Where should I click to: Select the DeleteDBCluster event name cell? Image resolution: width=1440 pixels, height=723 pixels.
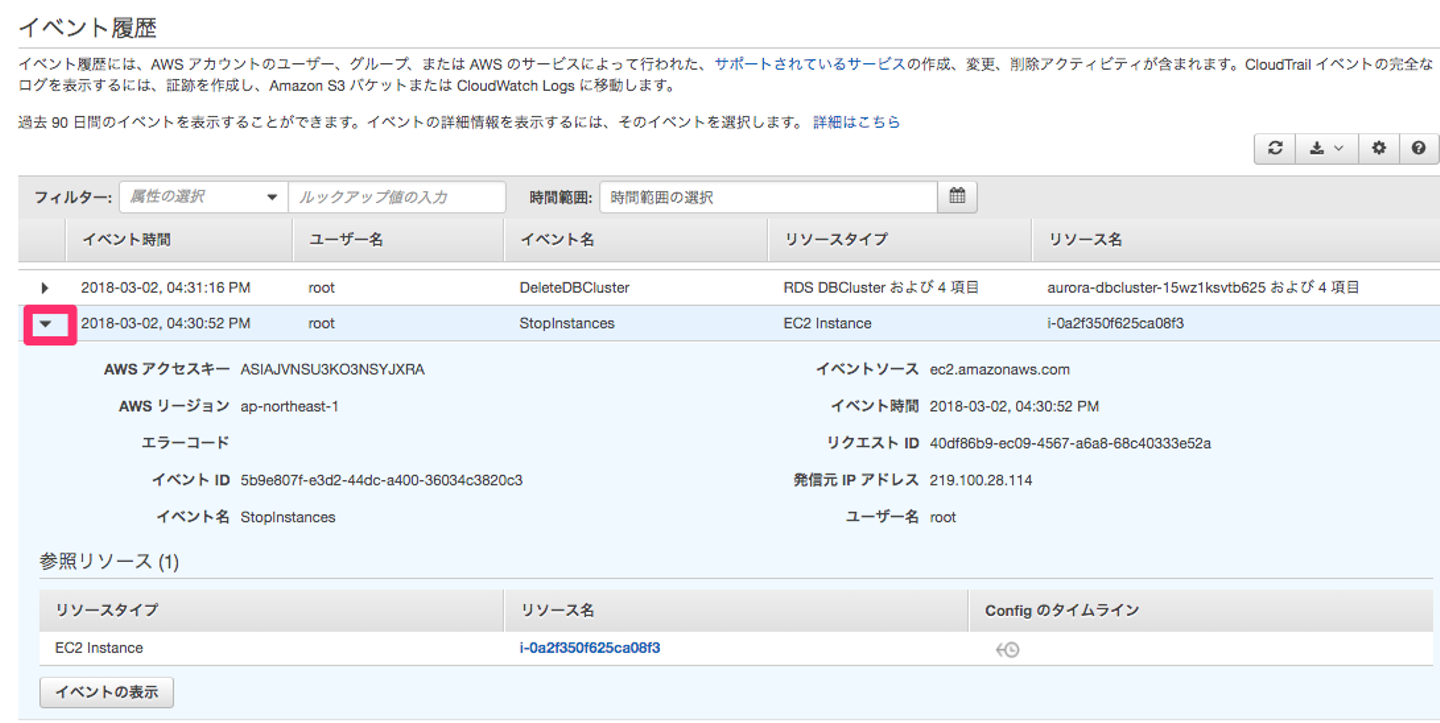pyautogui.click(x=574, y=288)
